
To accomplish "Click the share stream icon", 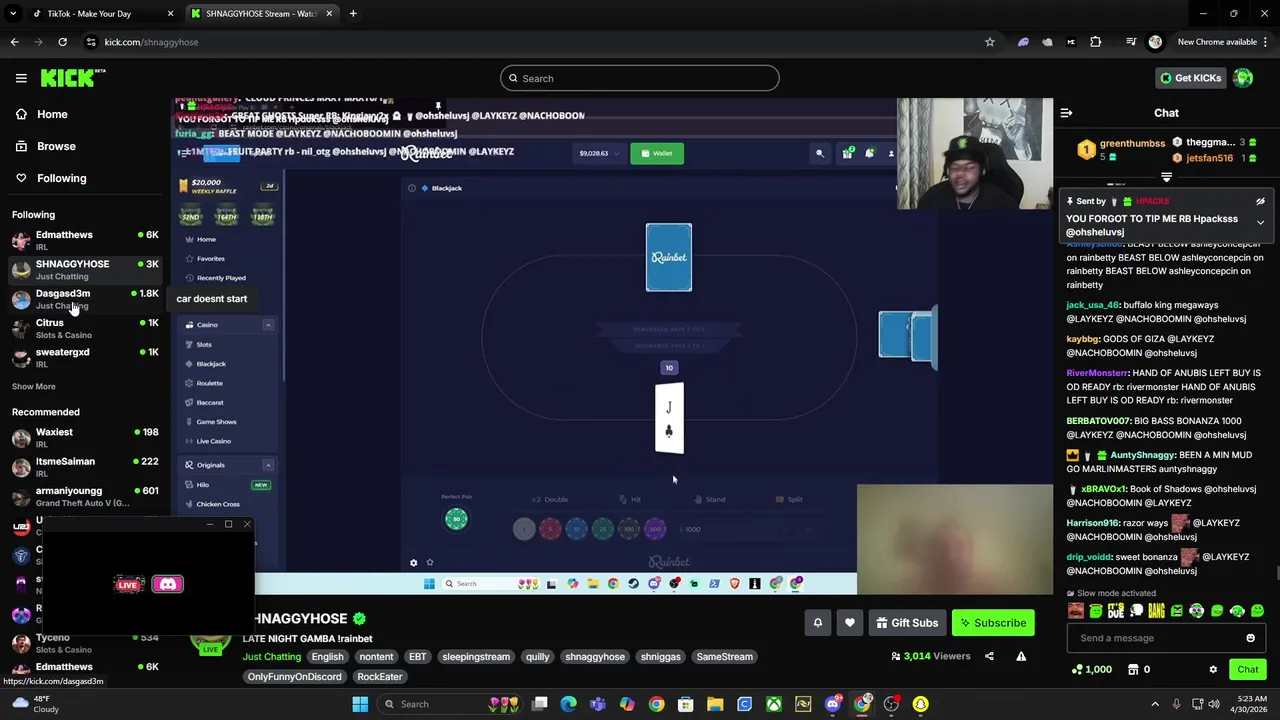I will [x=989, y=656].
